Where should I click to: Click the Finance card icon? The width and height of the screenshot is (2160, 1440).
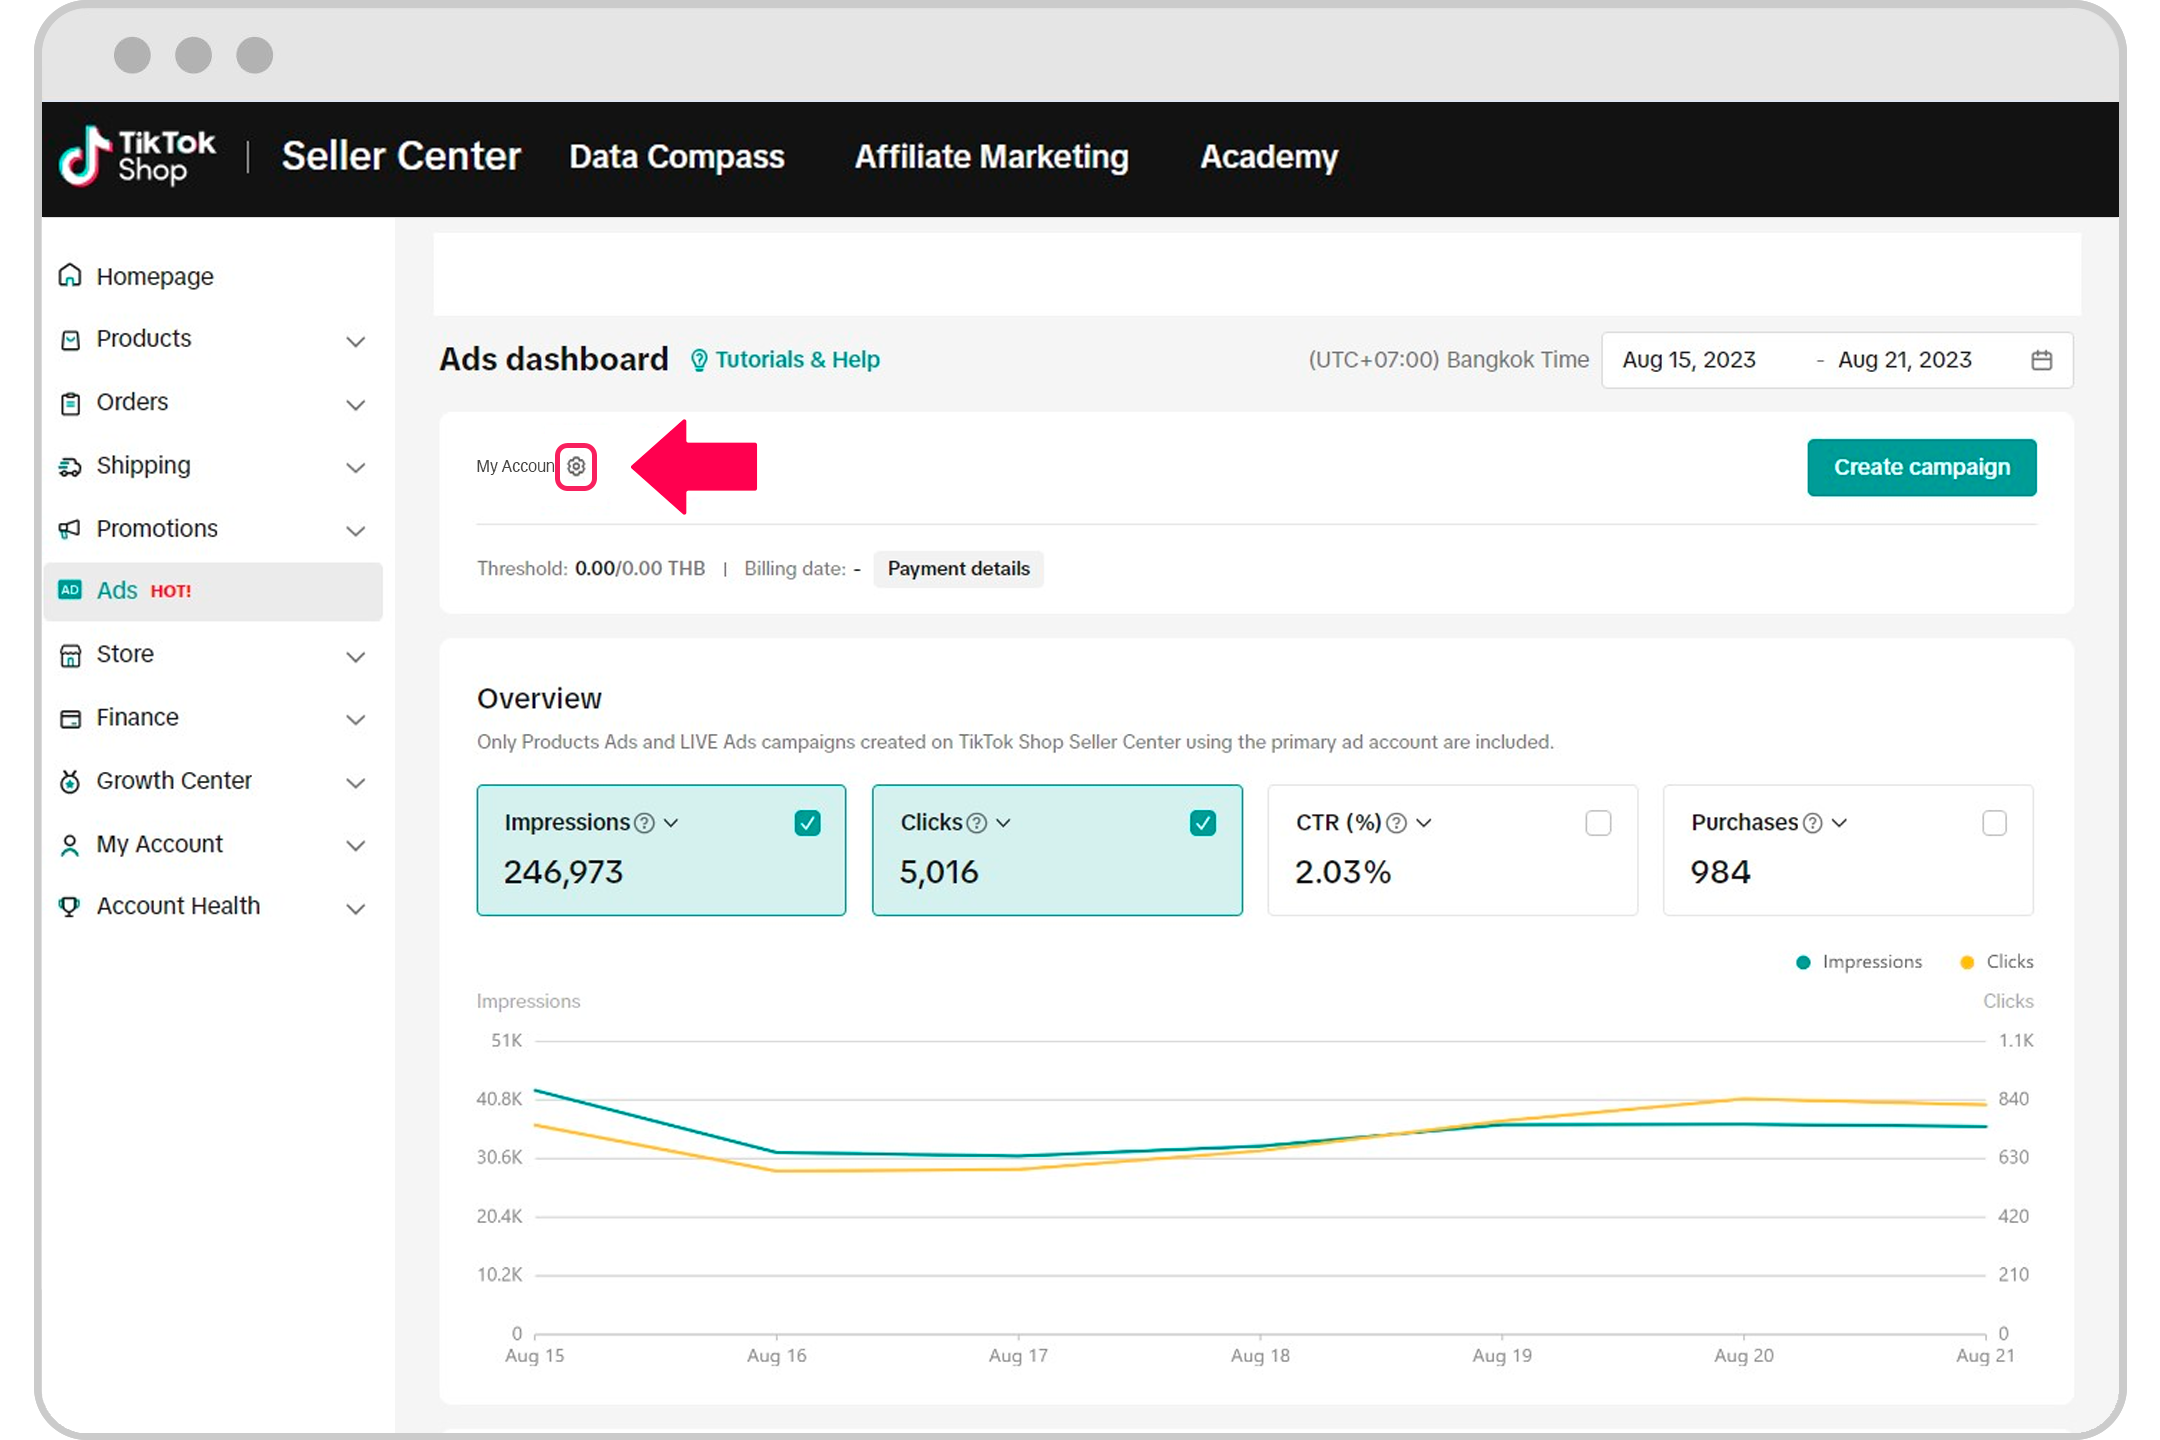coord(70,719)
